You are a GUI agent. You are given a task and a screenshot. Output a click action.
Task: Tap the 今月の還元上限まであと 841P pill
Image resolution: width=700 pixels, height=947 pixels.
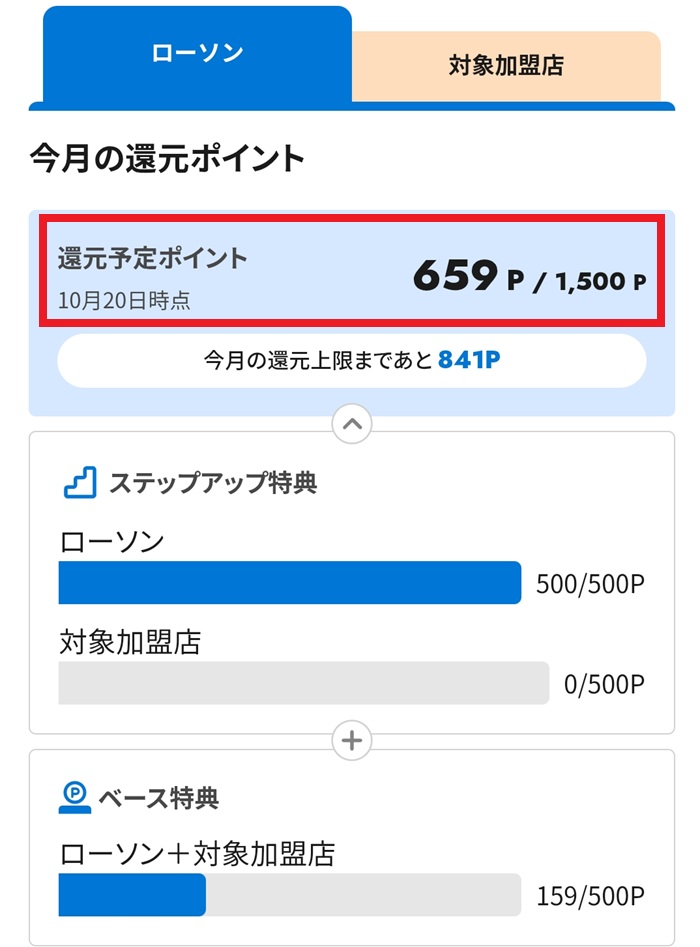pos(351,360)
